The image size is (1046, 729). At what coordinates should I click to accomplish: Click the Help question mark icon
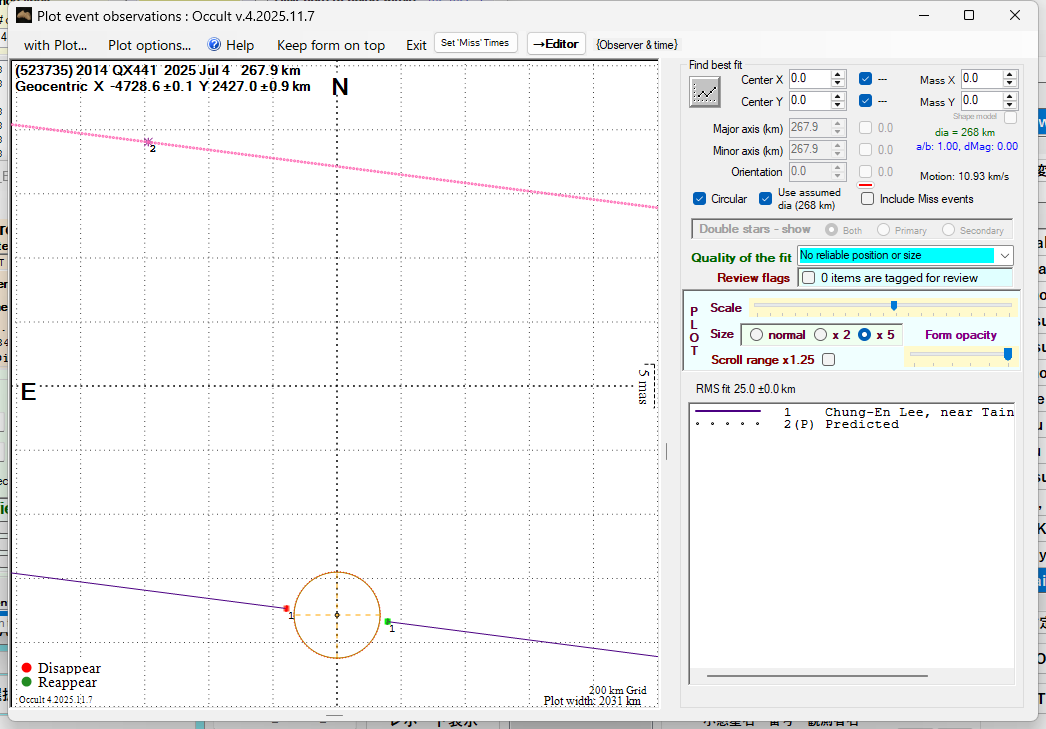click(214, 45)
